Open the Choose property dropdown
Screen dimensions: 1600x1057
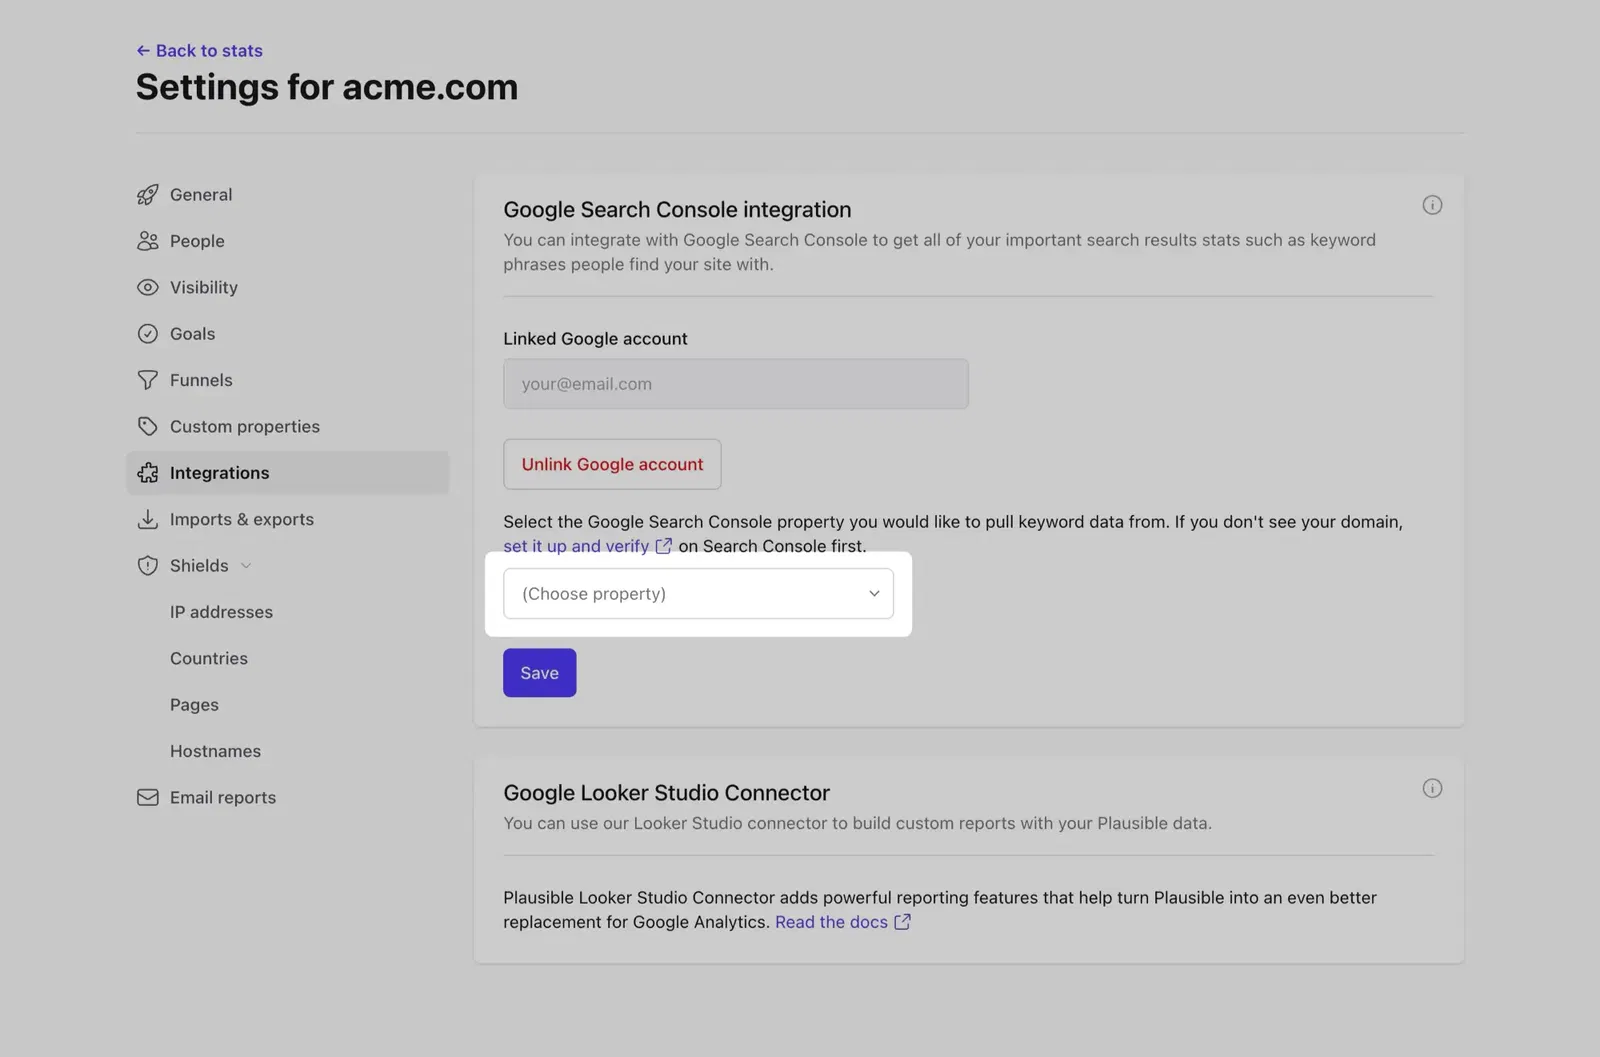coord(699,593)
